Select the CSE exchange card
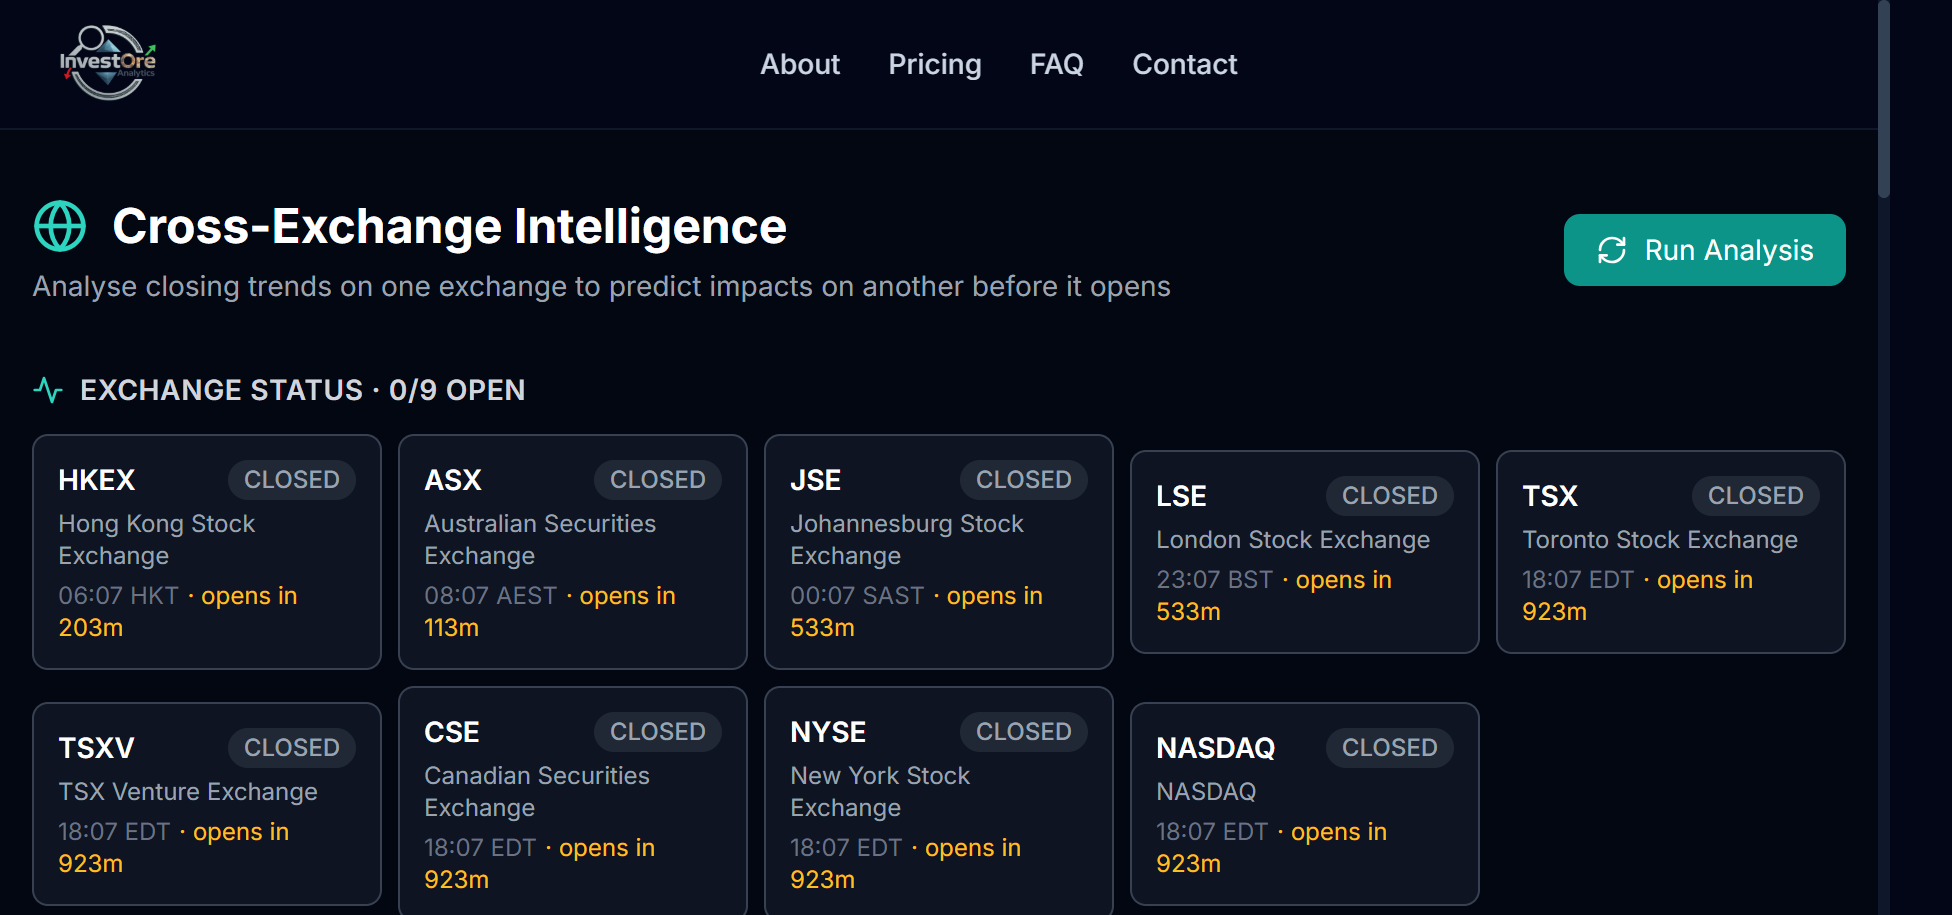 [x=573, y=801]
